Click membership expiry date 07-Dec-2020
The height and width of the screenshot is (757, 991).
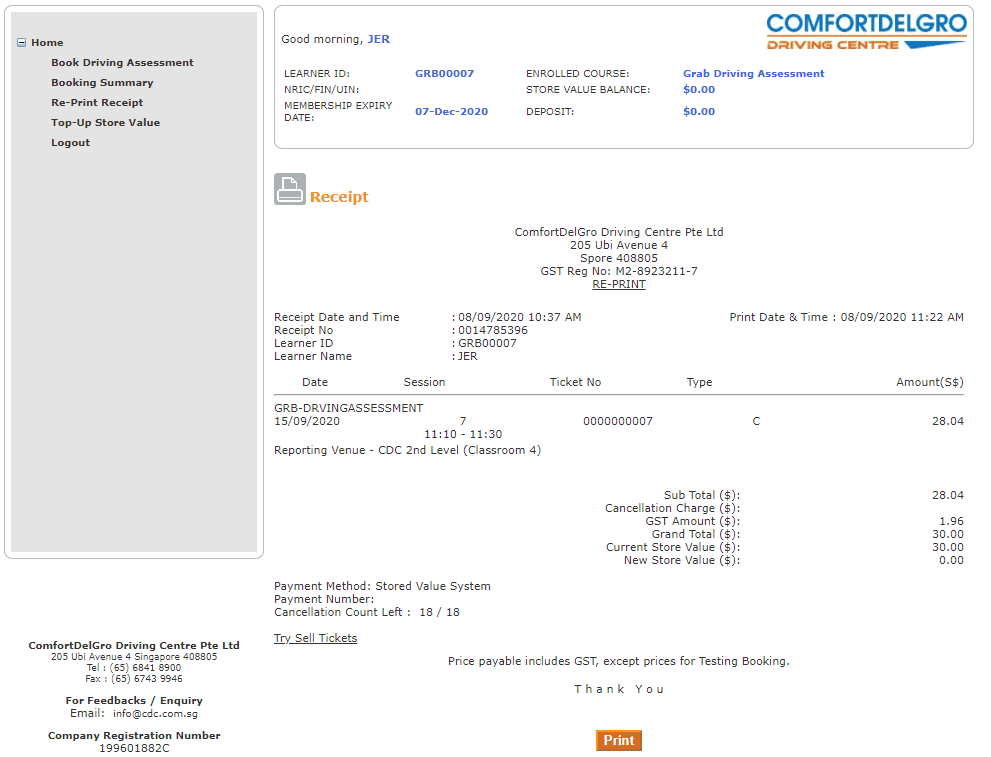(x=451, y=111)
